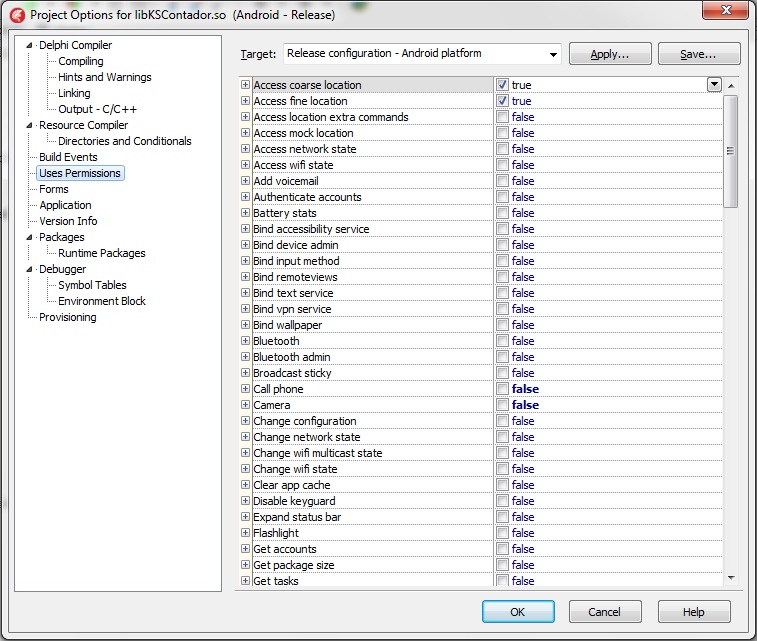This screenshot has width=757, height=641.
Task: Expand the Access coarse location row
Action: pos(246,85)
